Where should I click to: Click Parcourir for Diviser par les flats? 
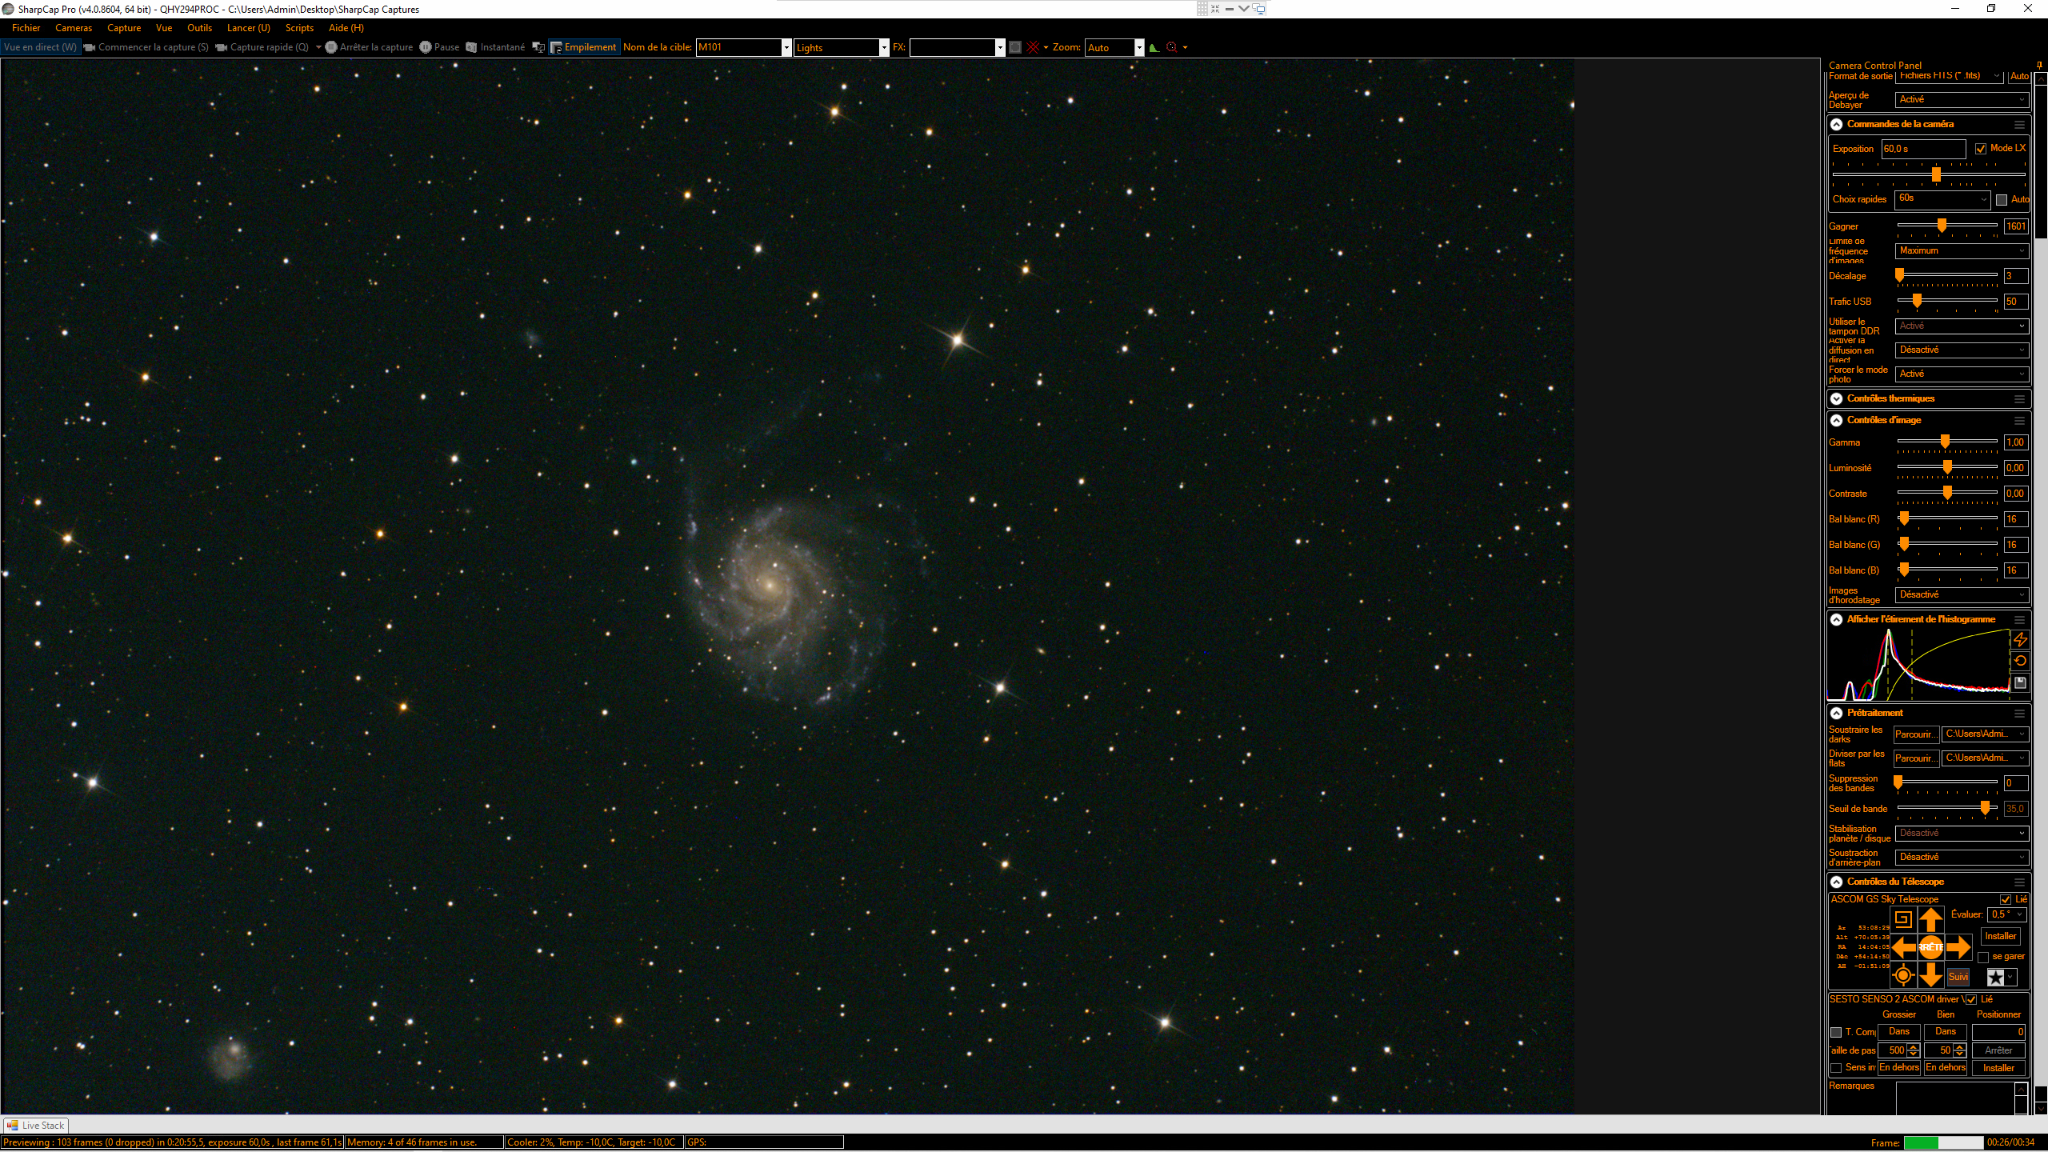point(1916,759)
